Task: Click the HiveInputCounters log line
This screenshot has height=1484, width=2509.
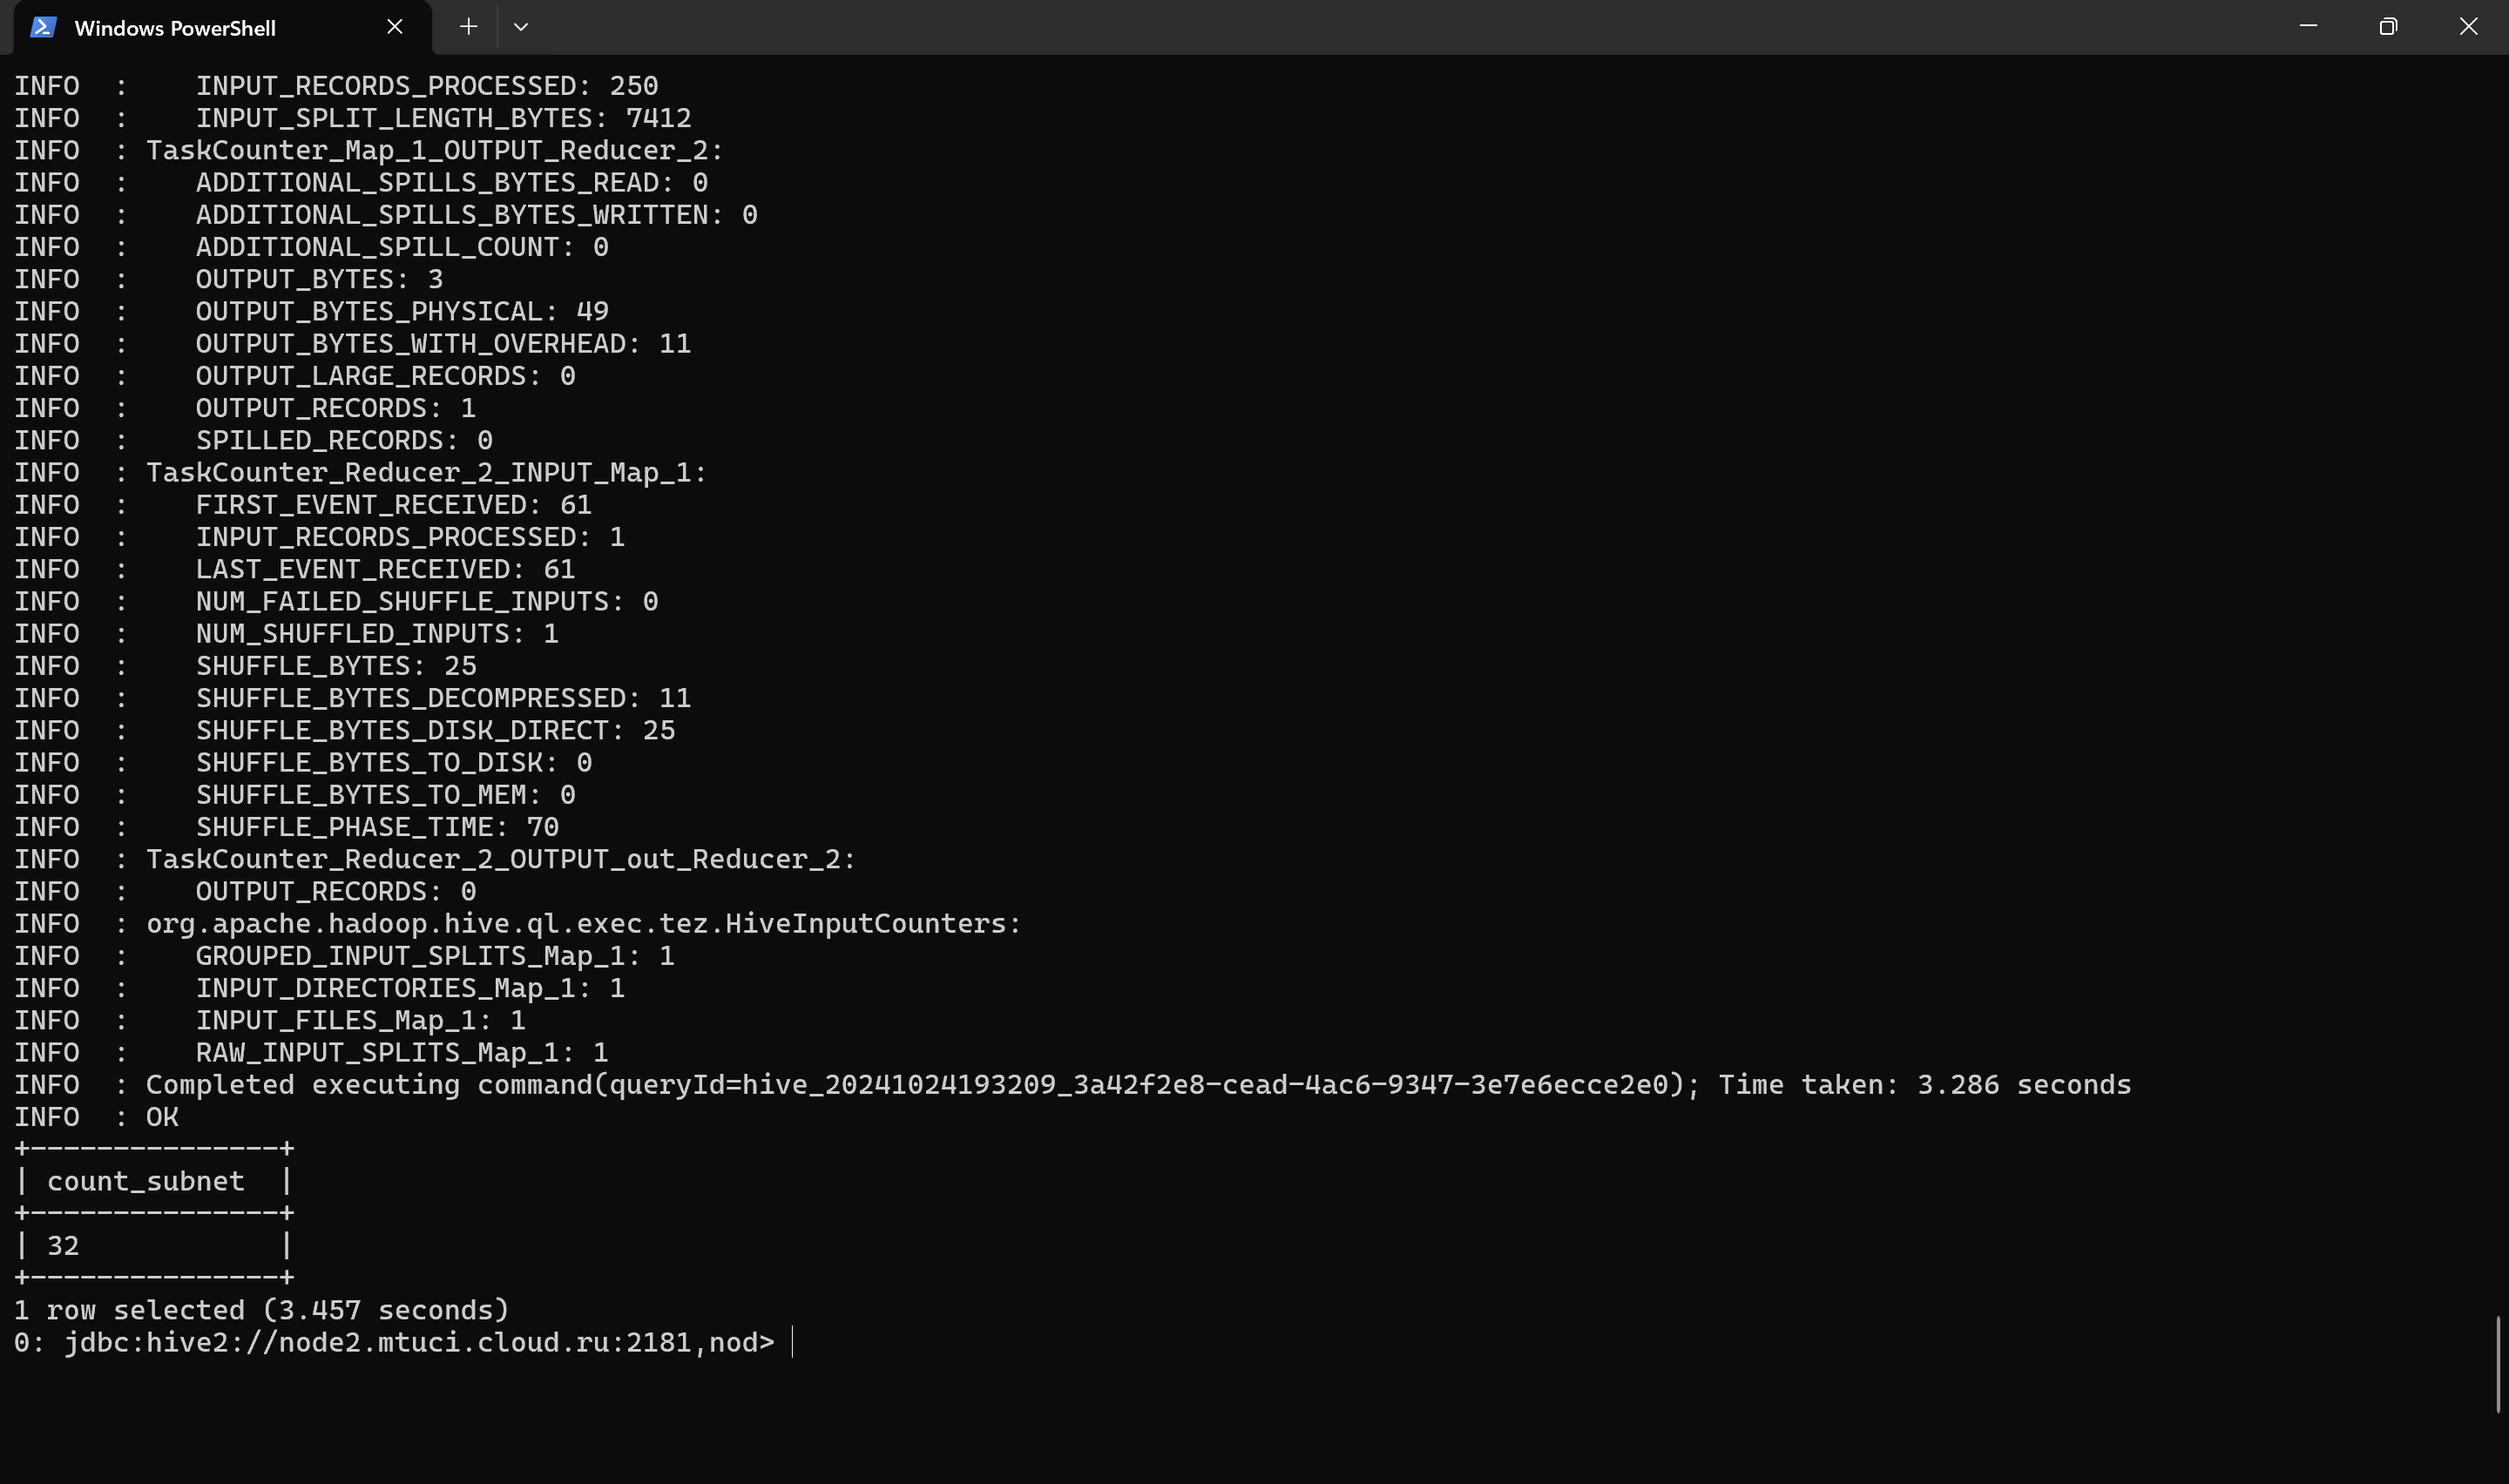Action: [x=517, y=923]
